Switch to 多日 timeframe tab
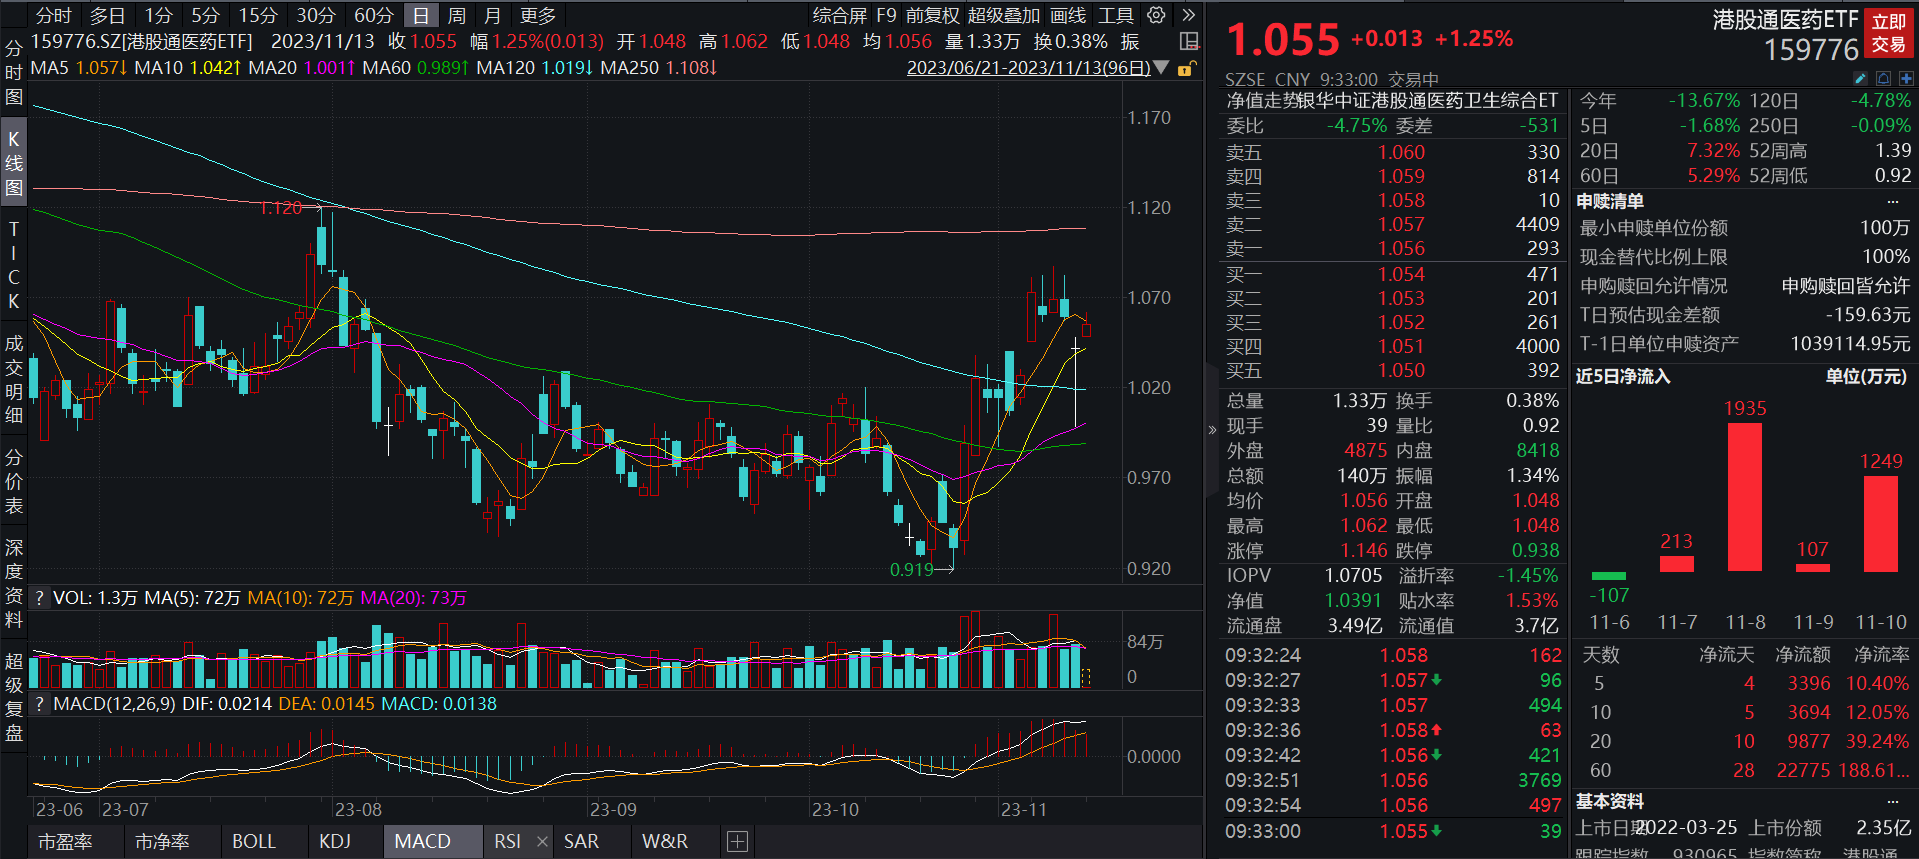Image resolution: width=1919 pixels, height=859 pixels. (107, 15)
